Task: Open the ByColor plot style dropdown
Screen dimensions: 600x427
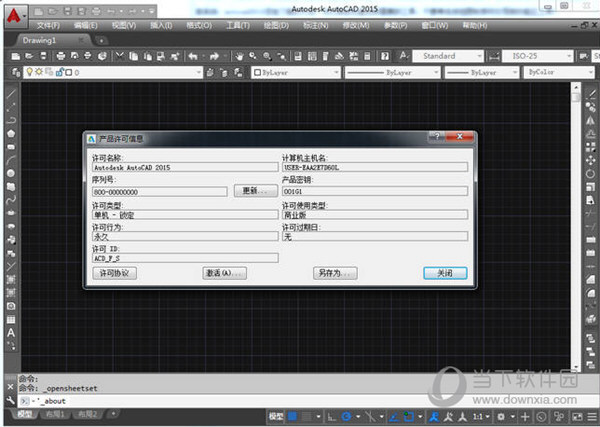Action: click(x=590, y=72)
